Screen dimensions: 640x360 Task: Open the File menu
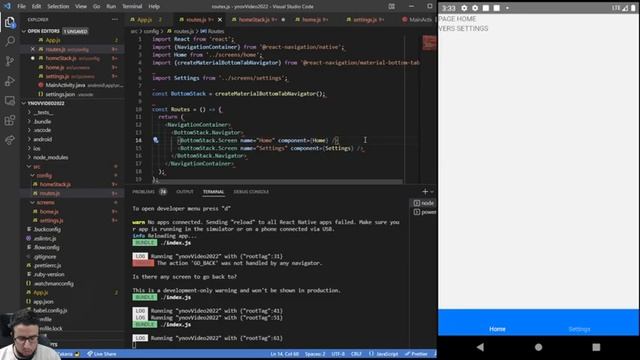(x=21, y=6)
